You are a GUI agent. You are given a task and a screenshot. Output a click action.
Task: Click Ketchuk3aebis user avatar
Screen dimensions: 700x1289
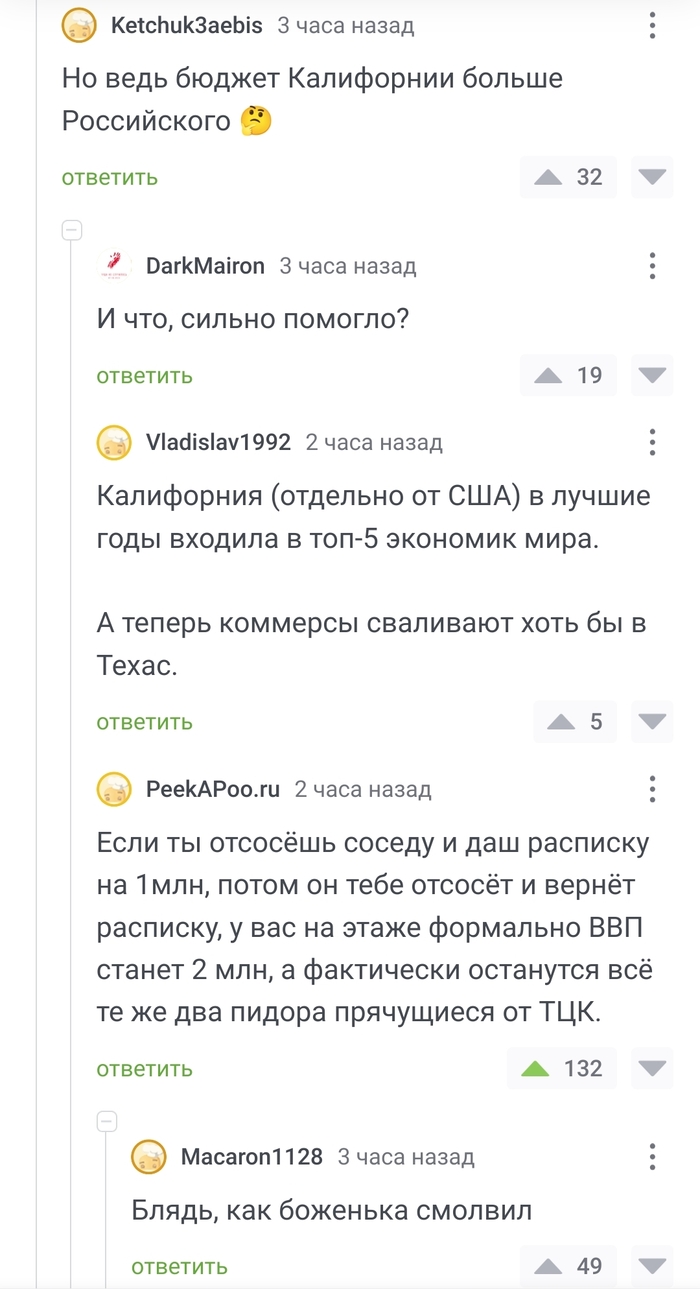[x=78, y=26]
